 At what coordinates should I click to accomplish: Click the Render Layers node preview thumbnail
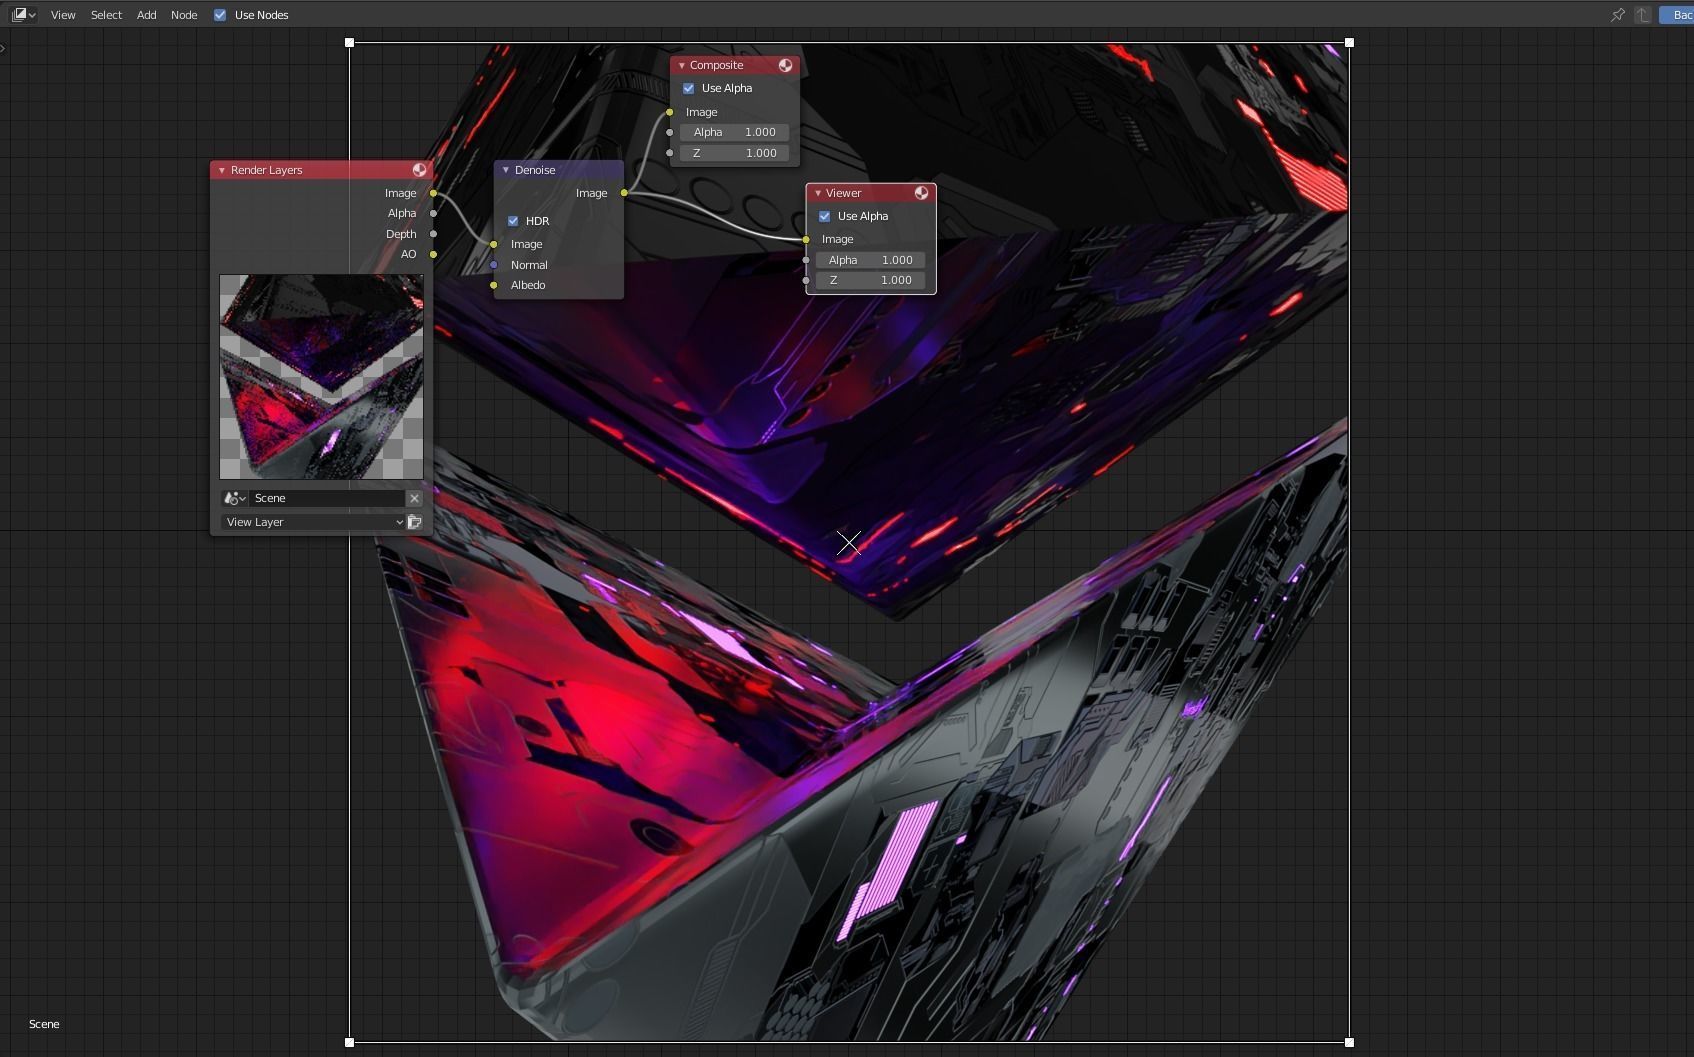coord(321,377)
